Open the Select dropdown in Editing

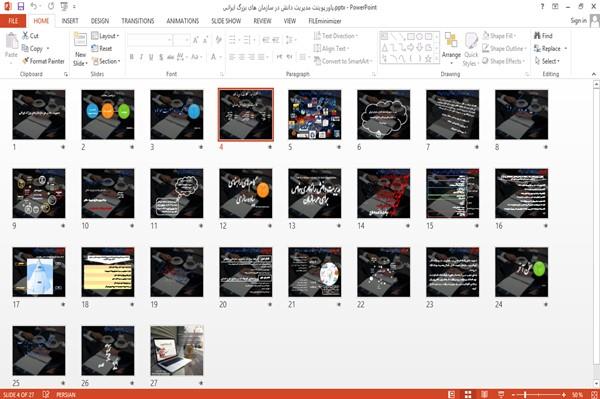[547, 61]
